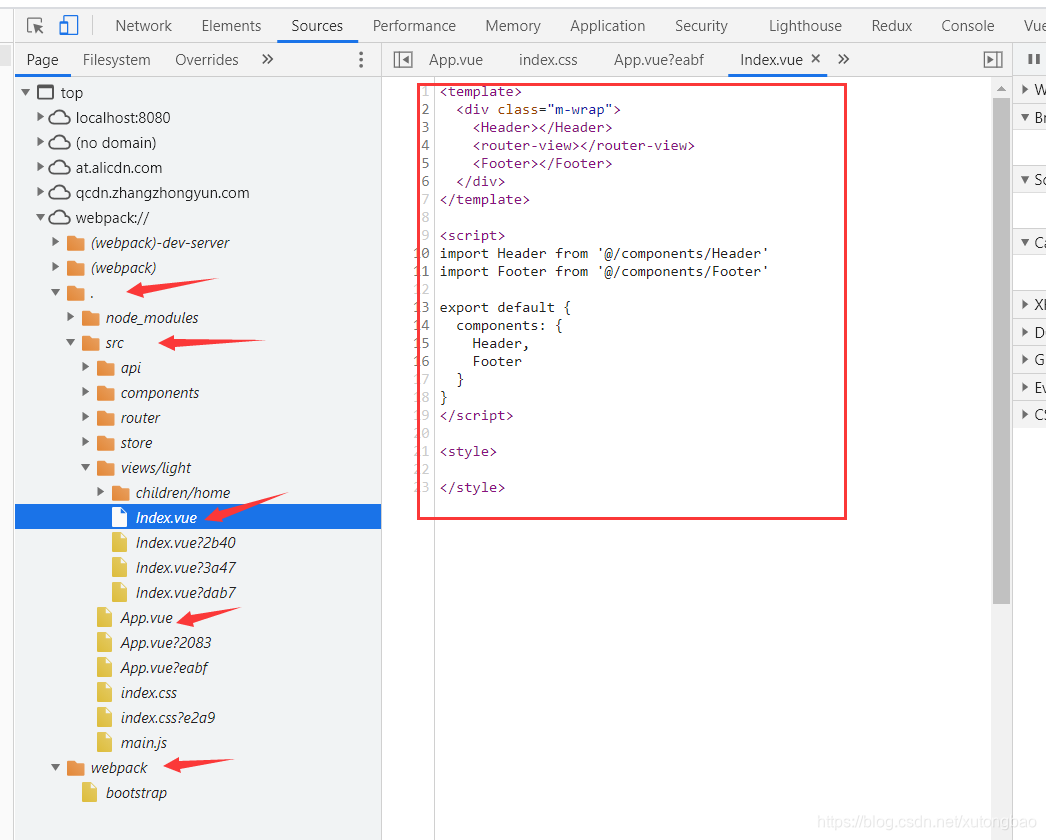Click the components folder icon
The image size is (1046, 840).
(x=106, y=394)
